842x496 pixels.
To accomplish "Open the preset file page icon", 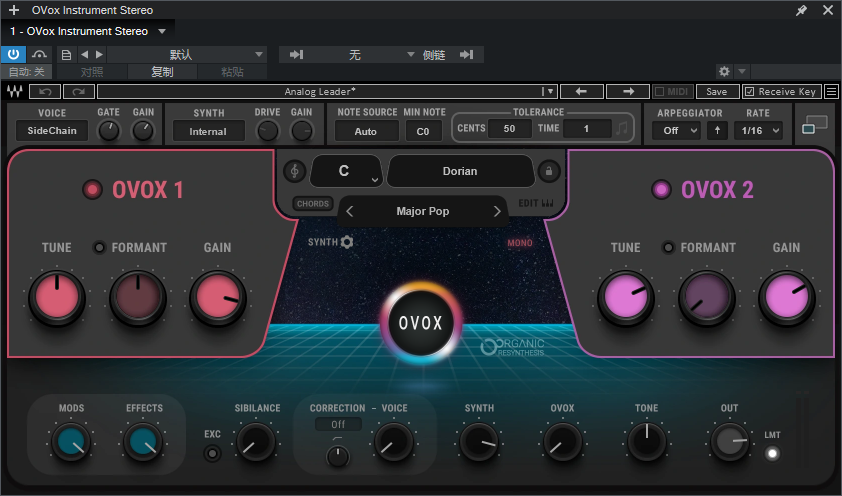I will [x=67, y=54].
